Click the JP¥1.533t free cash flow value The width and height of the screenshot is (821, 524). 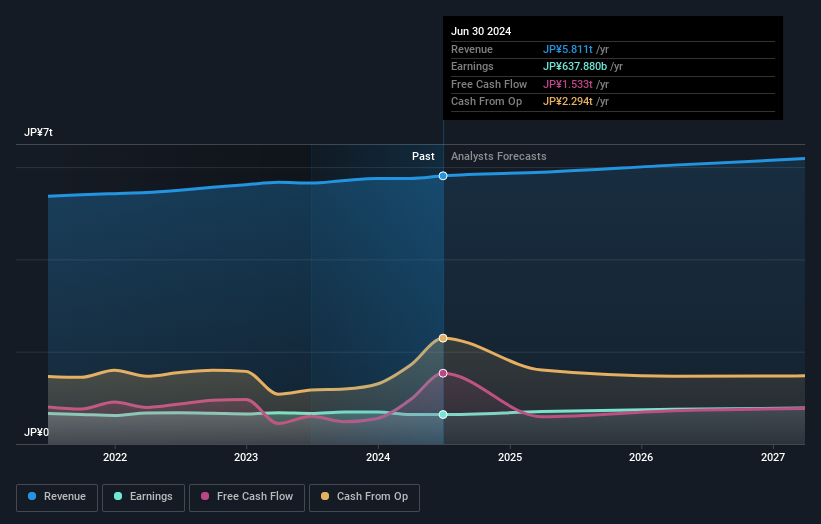pos(568,84)
